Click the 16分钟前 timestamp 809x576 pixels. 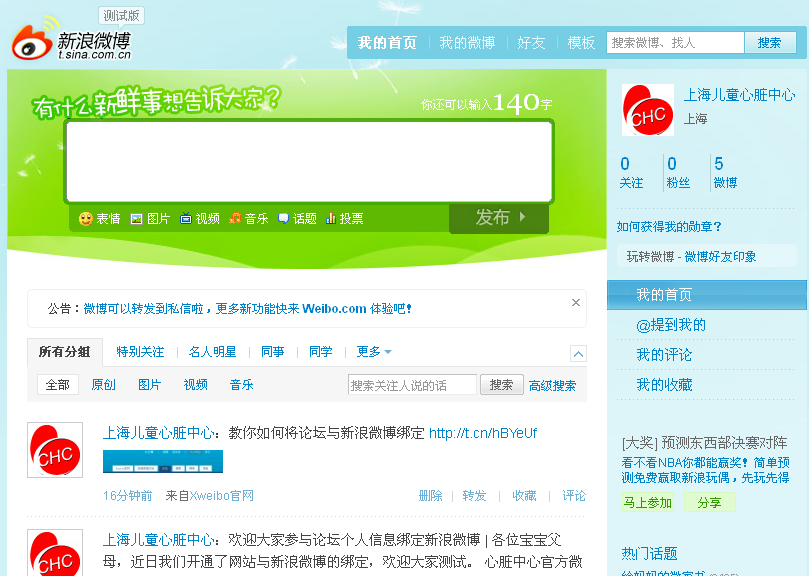coord(127,496)
